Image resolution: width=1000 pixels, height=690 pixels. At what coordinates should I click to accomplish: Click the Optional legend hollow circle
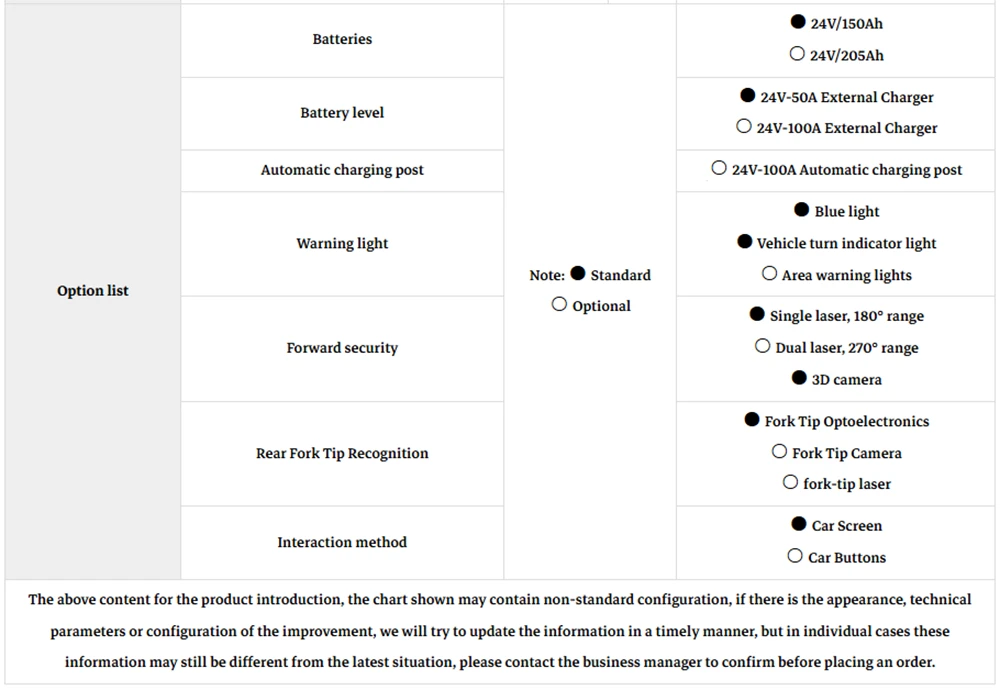coord(559,304)
